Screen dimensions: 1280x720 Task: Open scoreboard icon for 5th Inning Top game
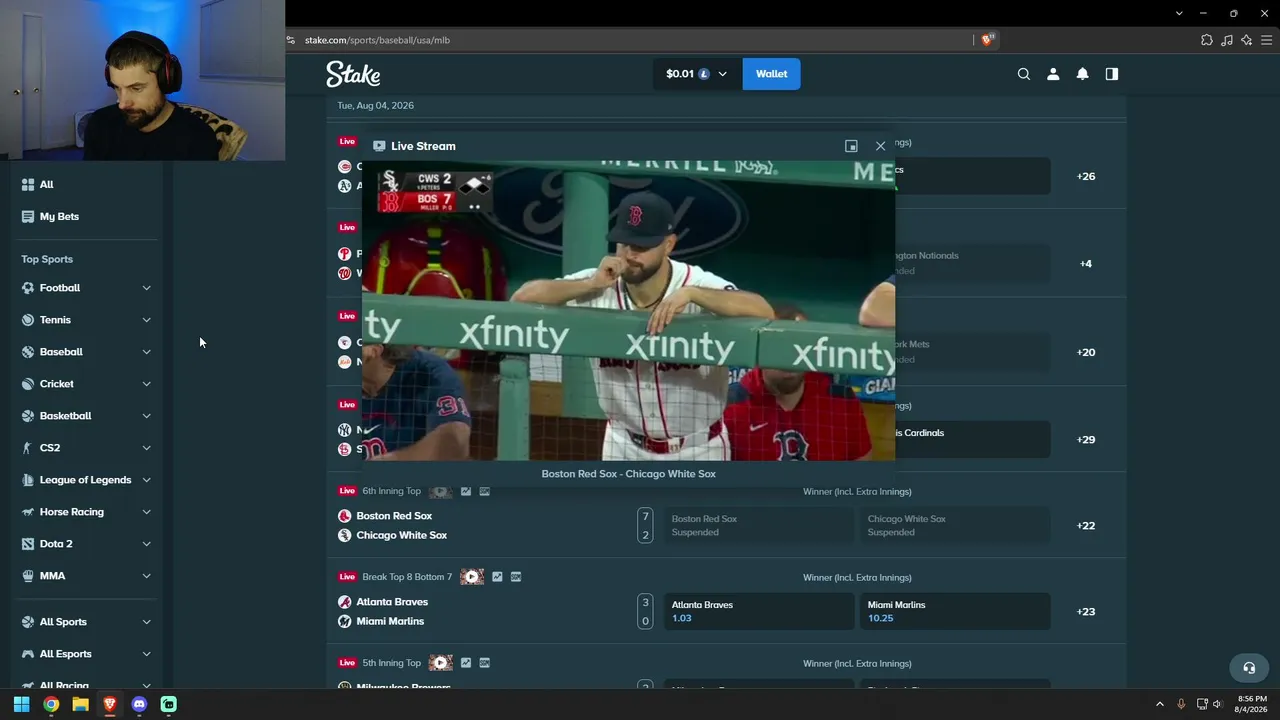coord(485,663)
